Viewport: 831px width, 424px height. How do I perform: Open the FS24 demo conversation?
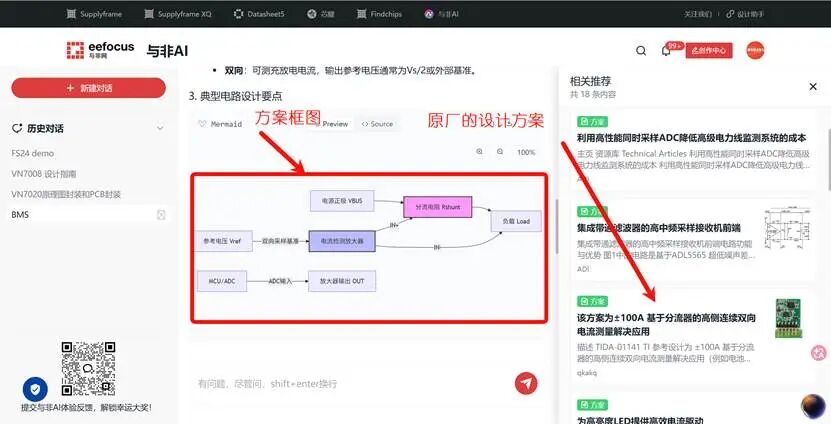tap(33, 153)
